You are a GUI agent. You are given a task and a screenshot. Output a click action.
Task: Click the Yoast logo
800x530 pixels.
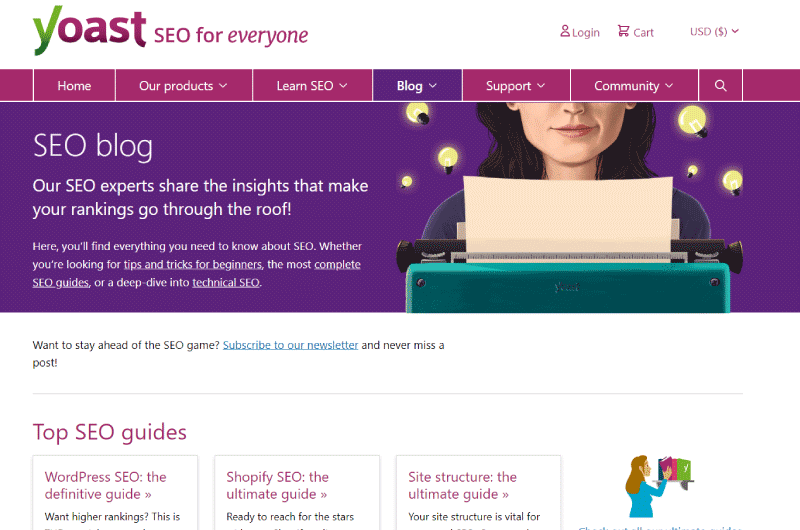pyautogui.click(x=89, y=30)
